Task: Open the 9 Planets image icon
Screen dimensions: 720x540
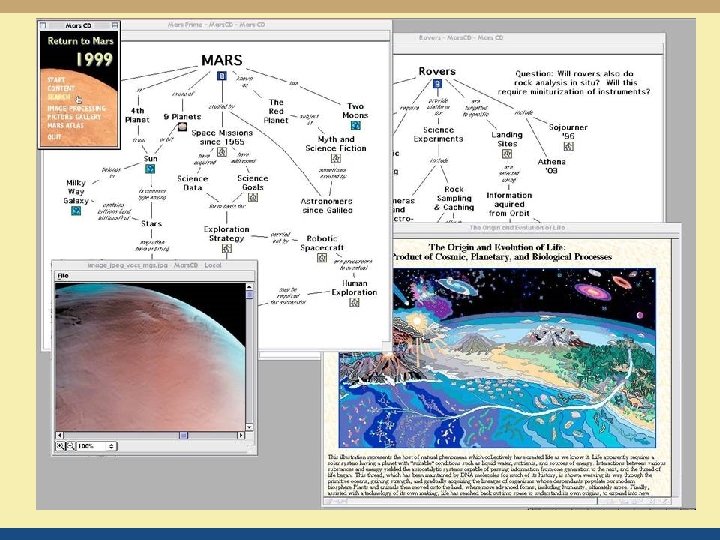Action: pos(182,126)
